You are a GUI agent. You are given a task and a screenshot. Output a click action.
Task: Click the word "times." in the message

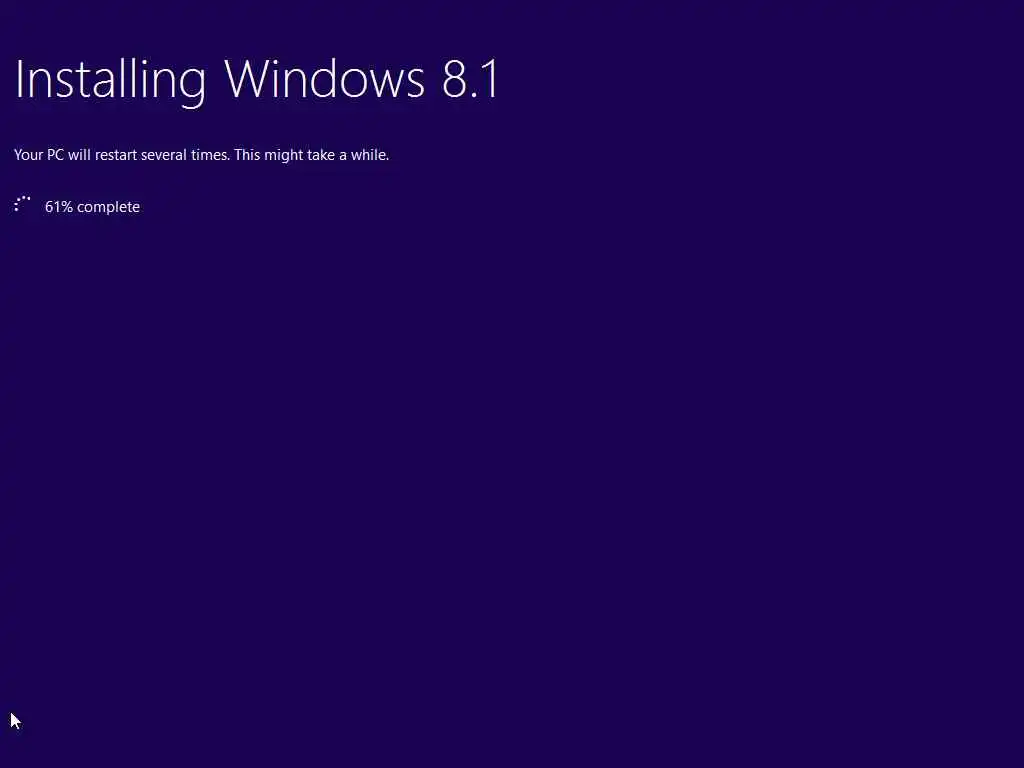tap(210, 155)
